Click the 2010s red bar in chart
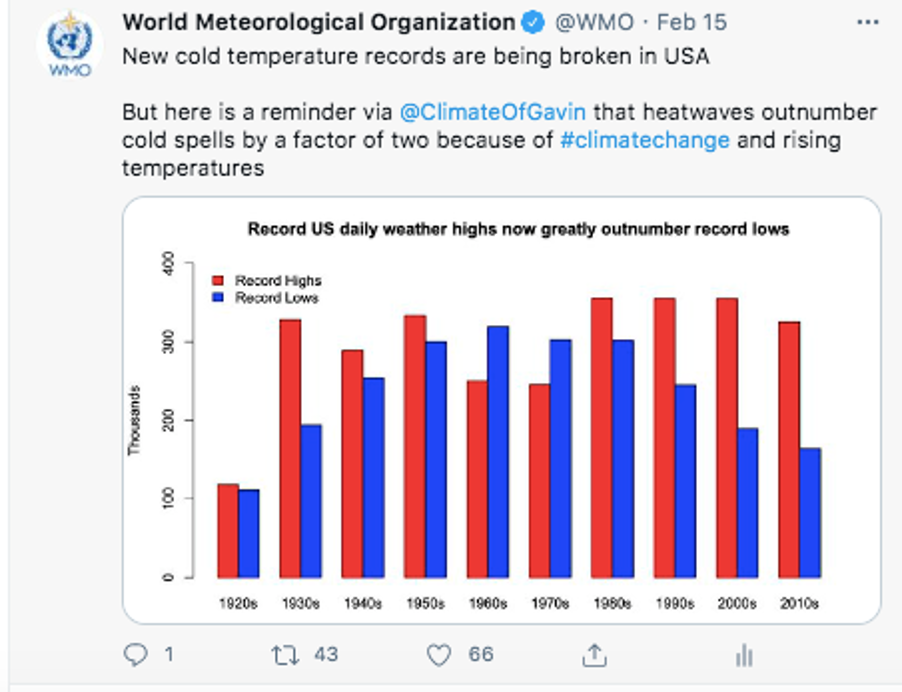Image resolution: width=902 pixels, height=692 pixels. click(789, 450)
